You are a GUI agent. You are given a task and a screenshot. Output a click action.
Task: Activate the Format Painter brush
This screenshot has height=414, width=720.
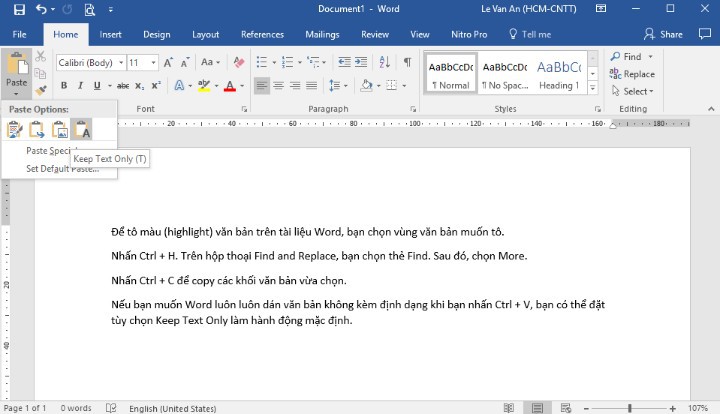tap(40, 90)
